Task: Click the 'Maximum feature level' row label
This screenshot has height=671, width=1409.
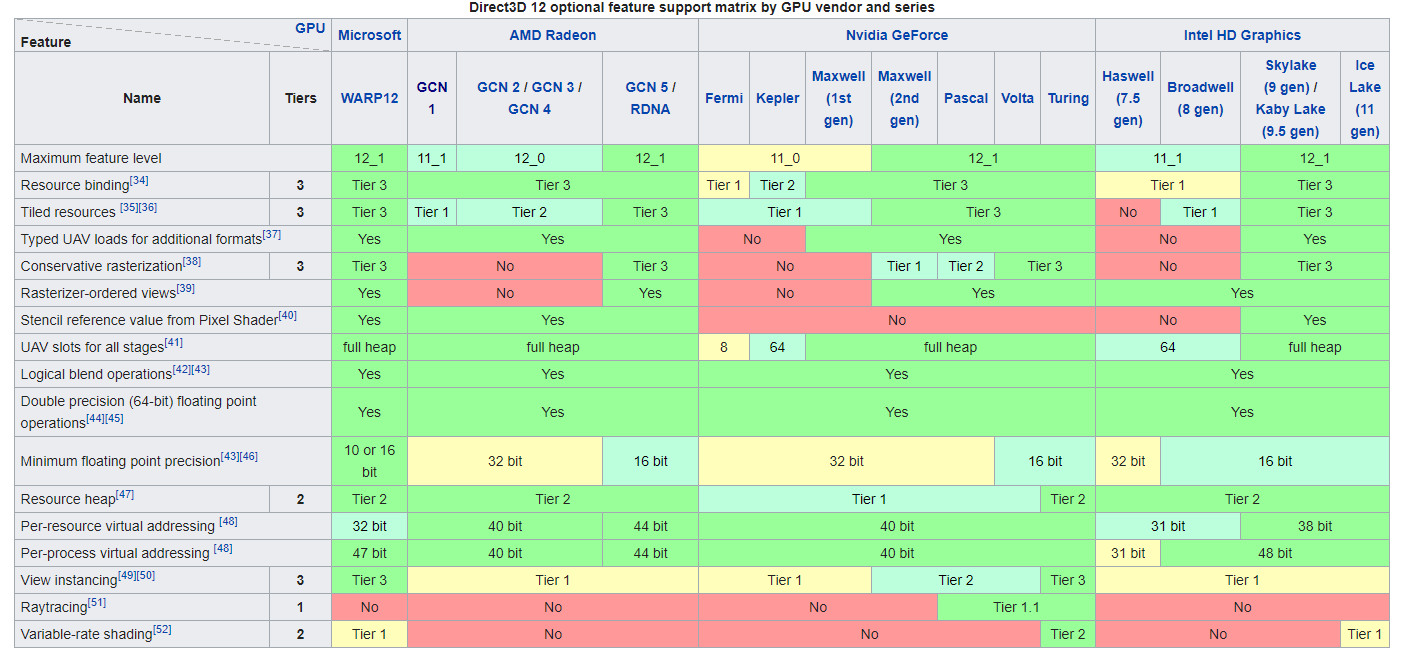Action: click(91, 158)
